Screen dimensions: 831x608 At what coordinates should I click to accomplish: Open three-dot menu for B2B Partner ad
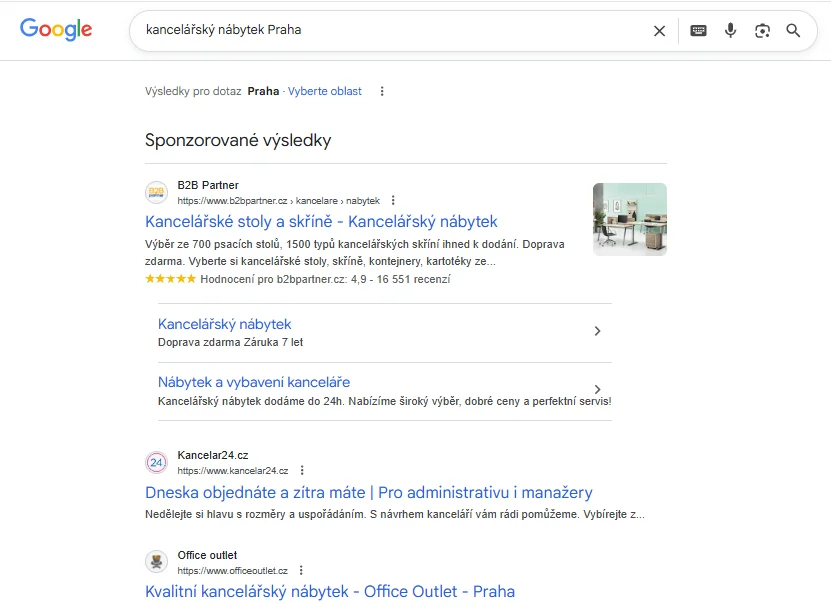tap(393, 200)
